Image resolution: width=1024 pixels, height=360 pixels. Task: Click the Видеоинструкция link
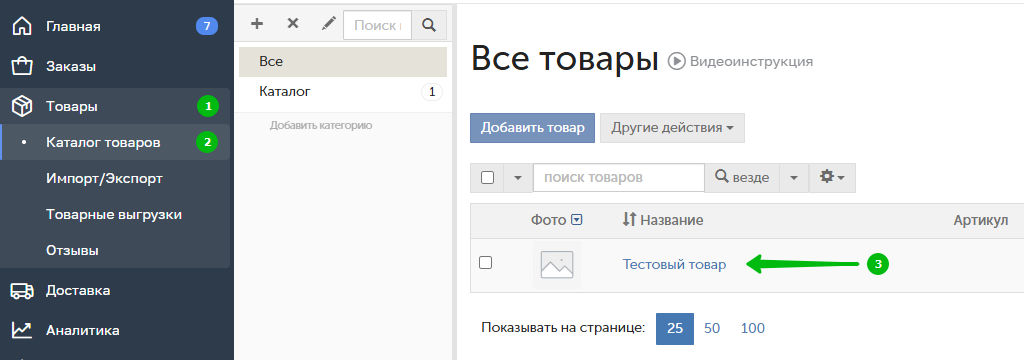[x=751, y=61]
